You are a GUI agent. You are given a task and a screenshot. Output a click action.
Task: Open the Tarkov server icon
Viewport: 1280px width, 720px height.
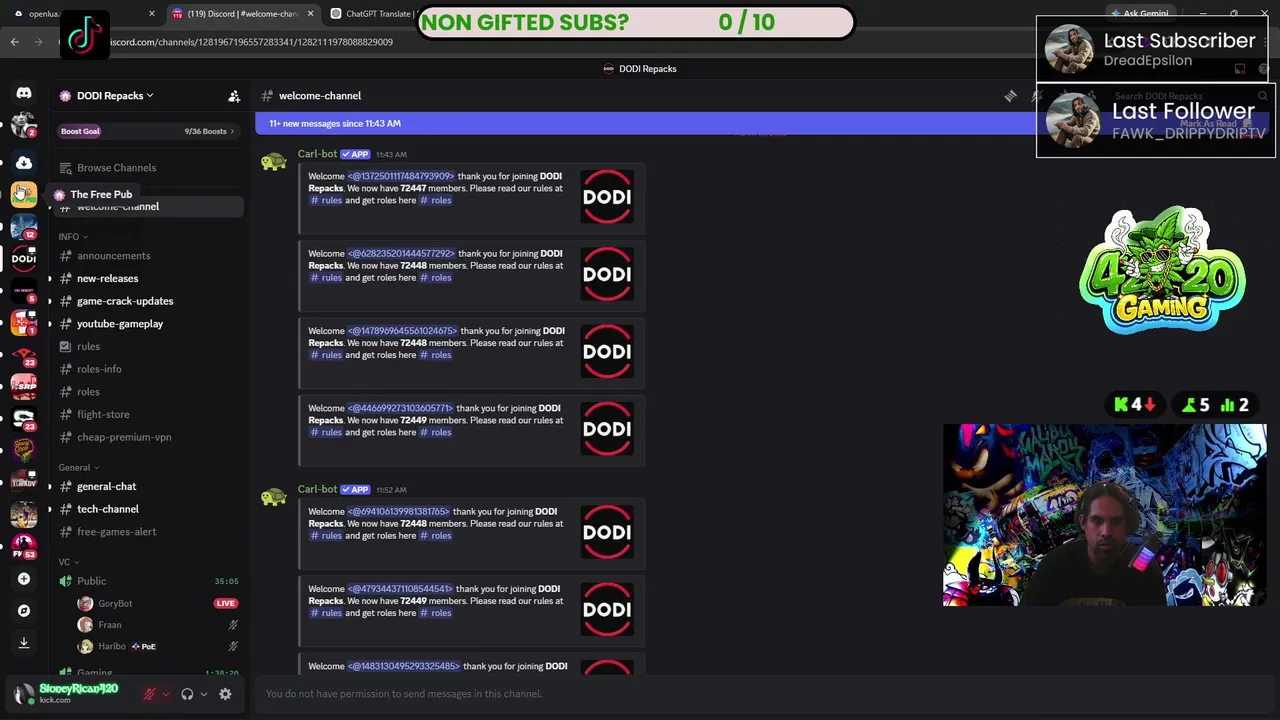click(x=24, y=482)
